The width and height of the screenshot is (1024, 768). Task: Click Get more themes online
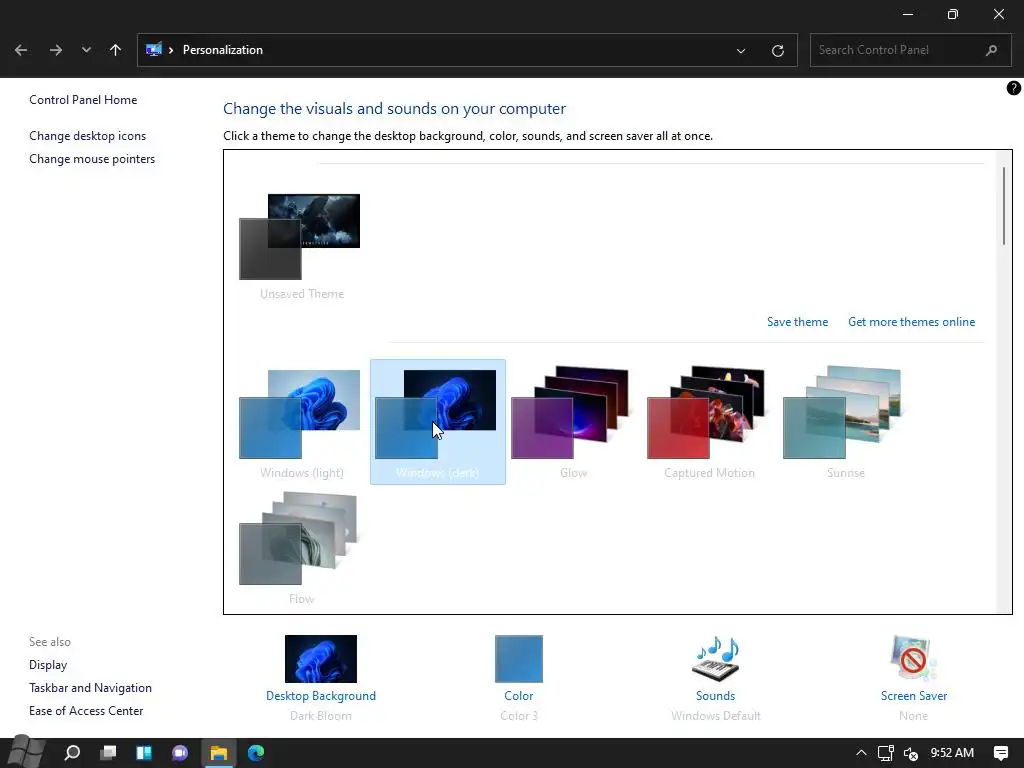(x=911, y=322)
